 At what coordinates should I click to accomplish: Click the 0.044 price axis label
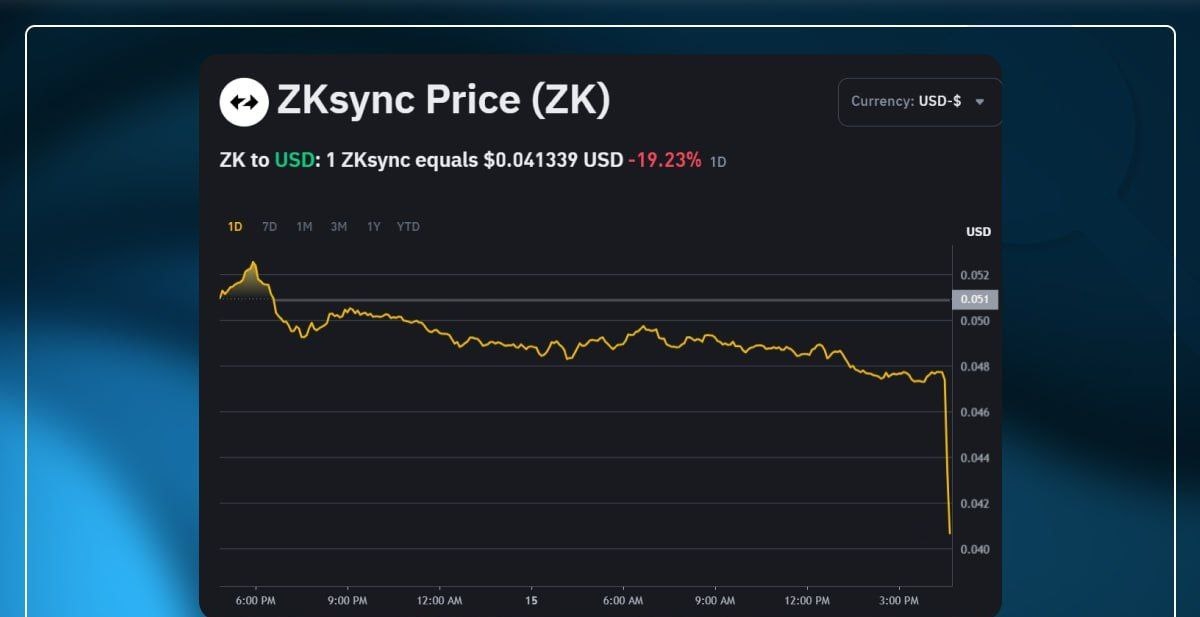pos(974,458)
